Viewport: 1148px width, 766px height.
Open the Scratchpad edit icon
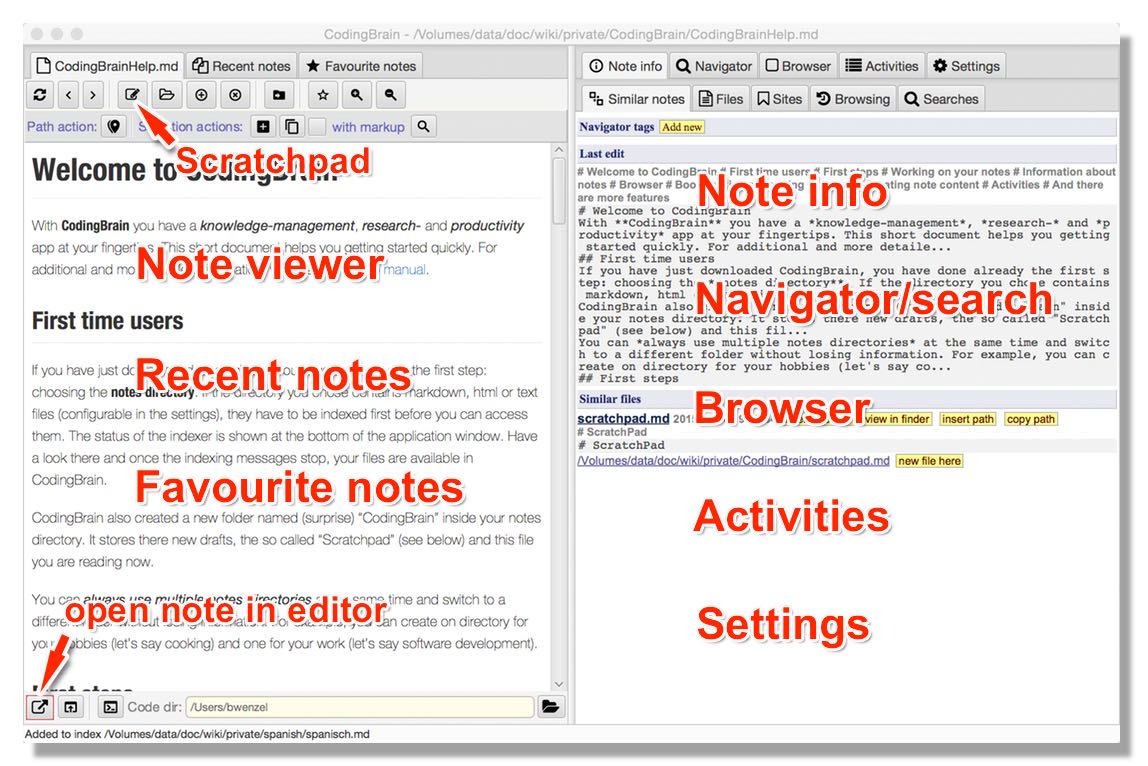[132, 95]
